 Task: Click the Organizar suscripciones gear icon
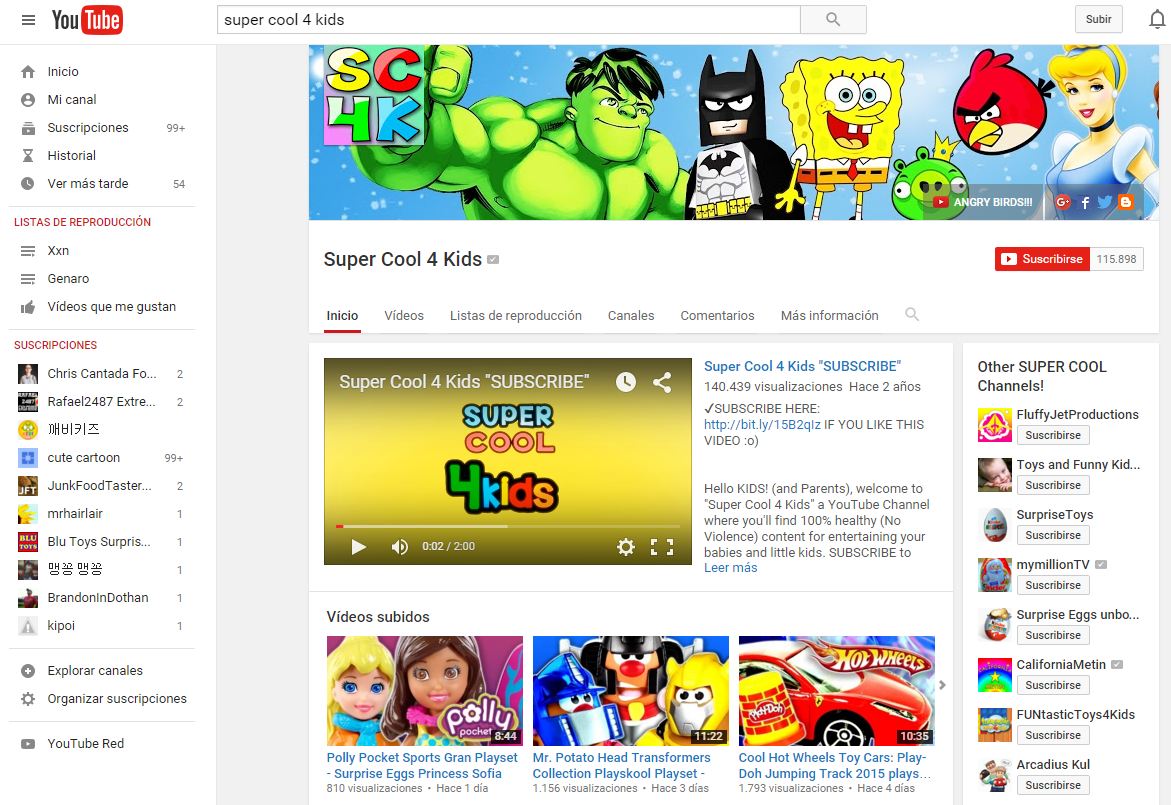click(x=28, y=699)
